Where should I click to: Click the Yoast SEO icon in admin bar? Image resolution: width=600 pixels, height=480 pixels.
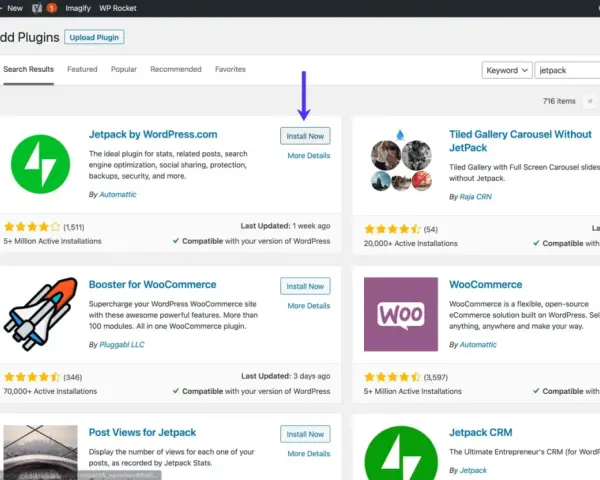point(37,8)
